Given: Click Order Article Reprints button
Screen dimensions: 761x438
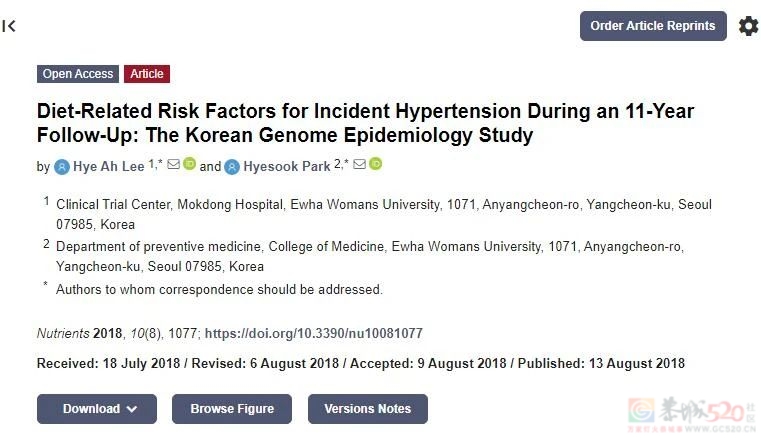Looking at the screenshot, I should (x=652, y=26).
